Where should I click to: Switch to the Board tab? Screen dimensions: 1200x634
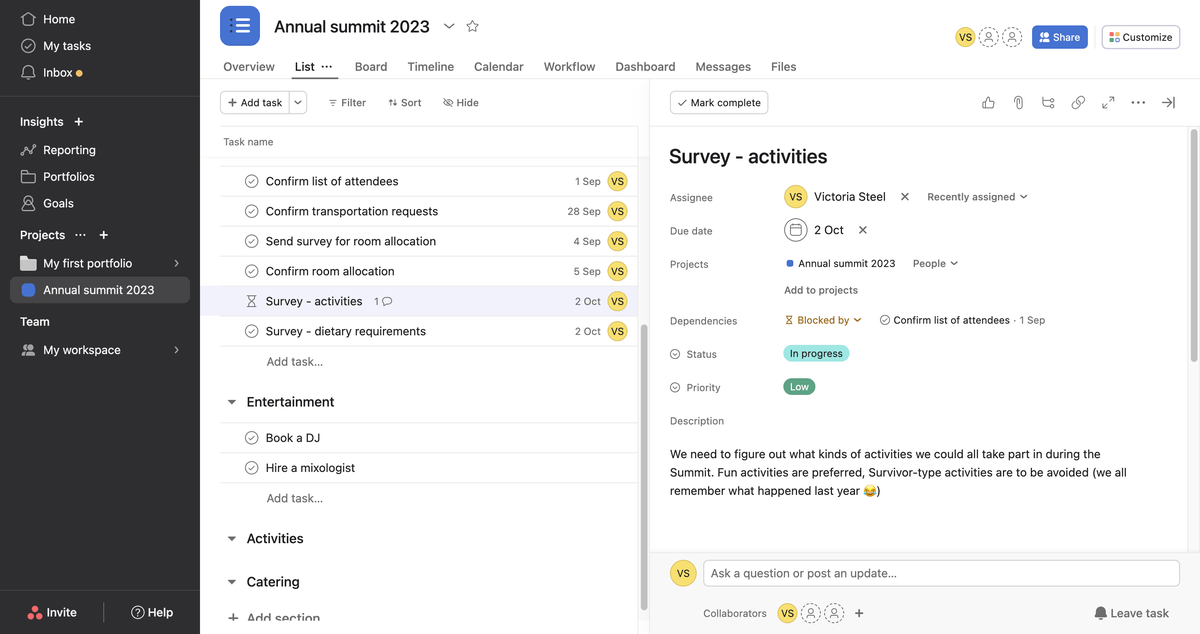tap(371, 66)
